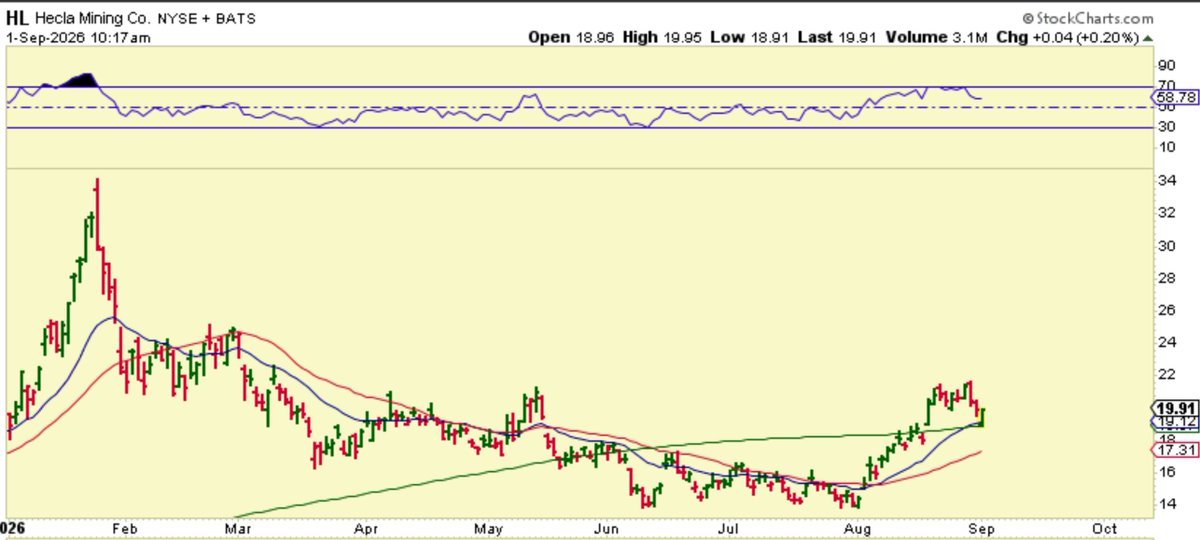This screenshot has width=1200, height=540.
Task: Click the black RSI overbought shaded area
Action: pyautogui.click(x=79, y=80)
